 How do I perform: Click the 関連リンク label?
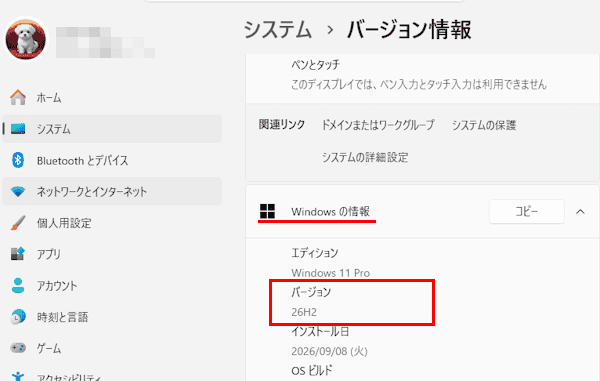[x=282, y=125]
